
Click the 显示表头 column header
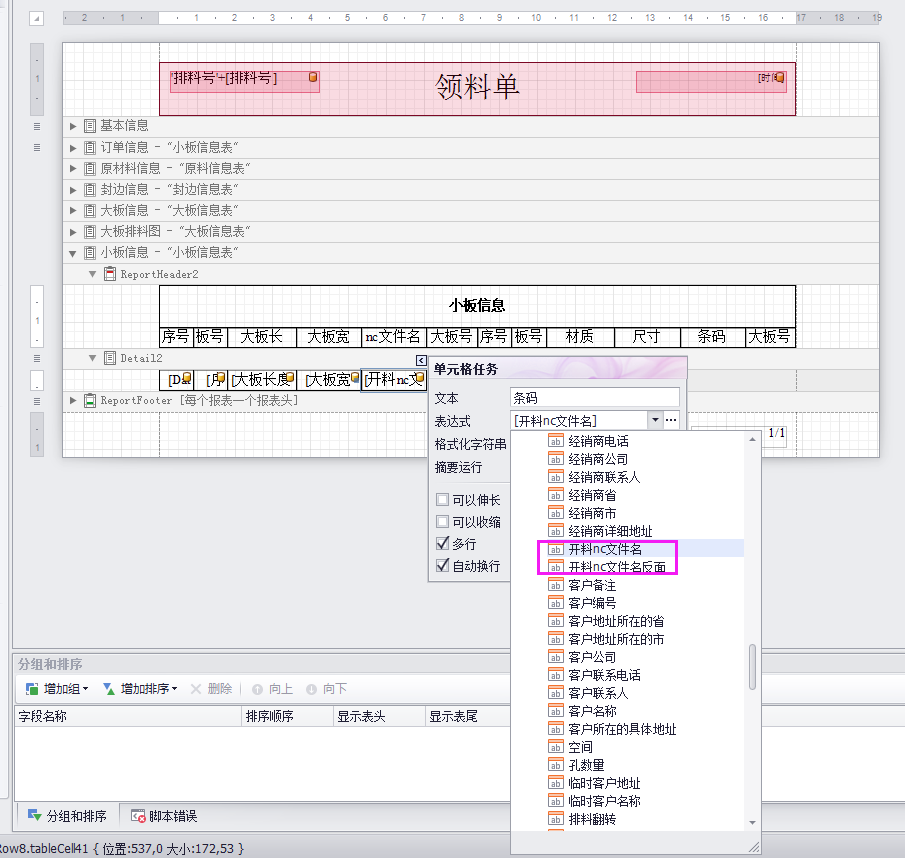coord(379,716)
